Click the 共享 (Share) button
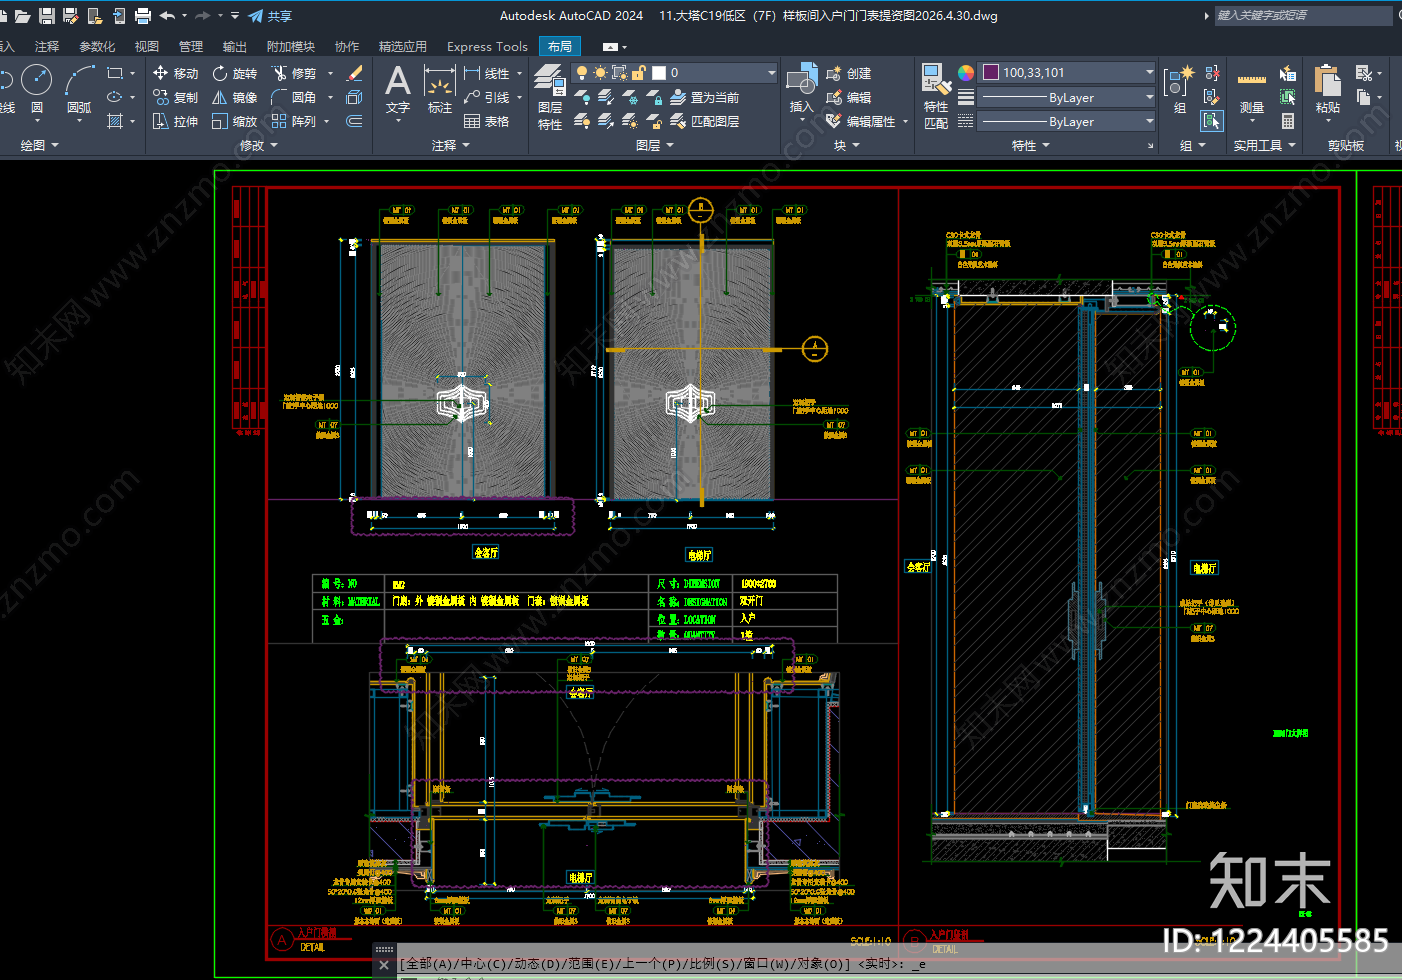This screenshot has width=1402, height=980. tap(270, 16)
